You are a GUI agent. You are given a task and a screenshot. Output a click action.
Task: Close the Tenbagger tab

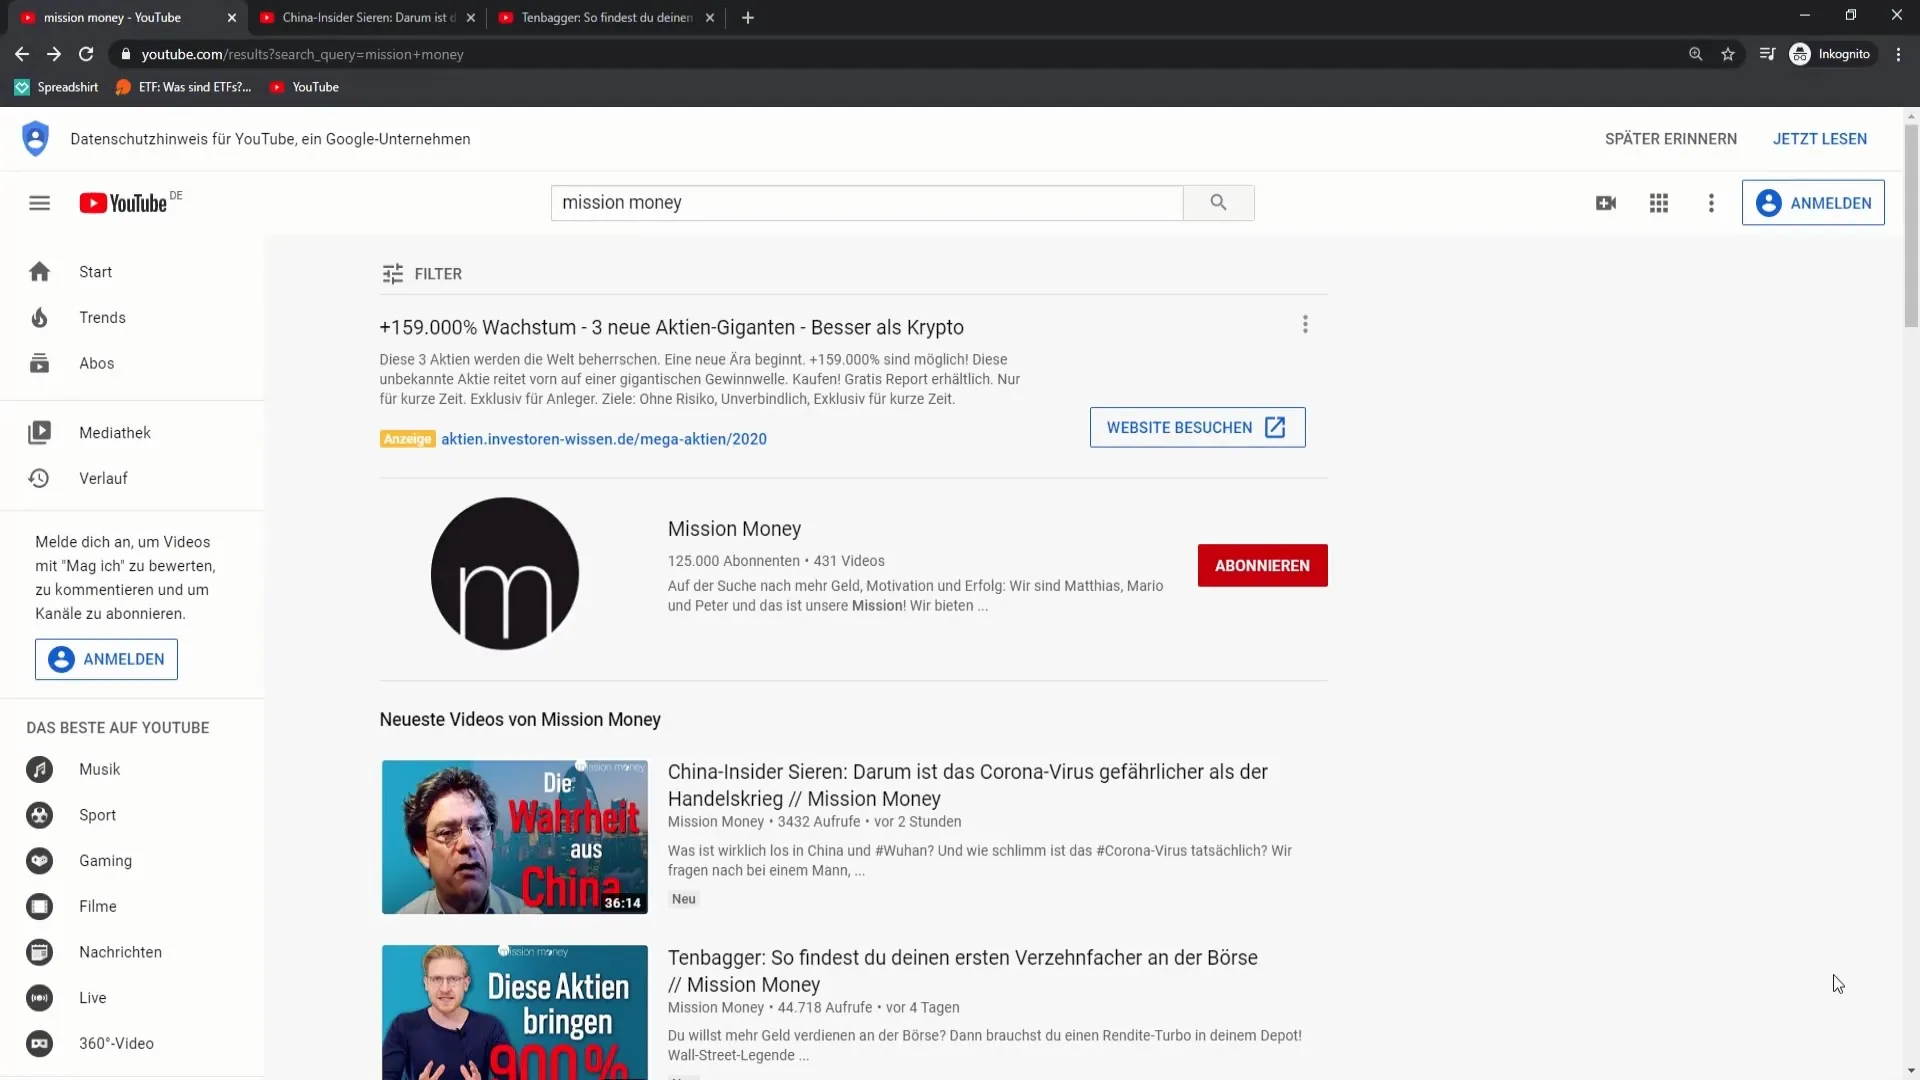pos(710,18)
